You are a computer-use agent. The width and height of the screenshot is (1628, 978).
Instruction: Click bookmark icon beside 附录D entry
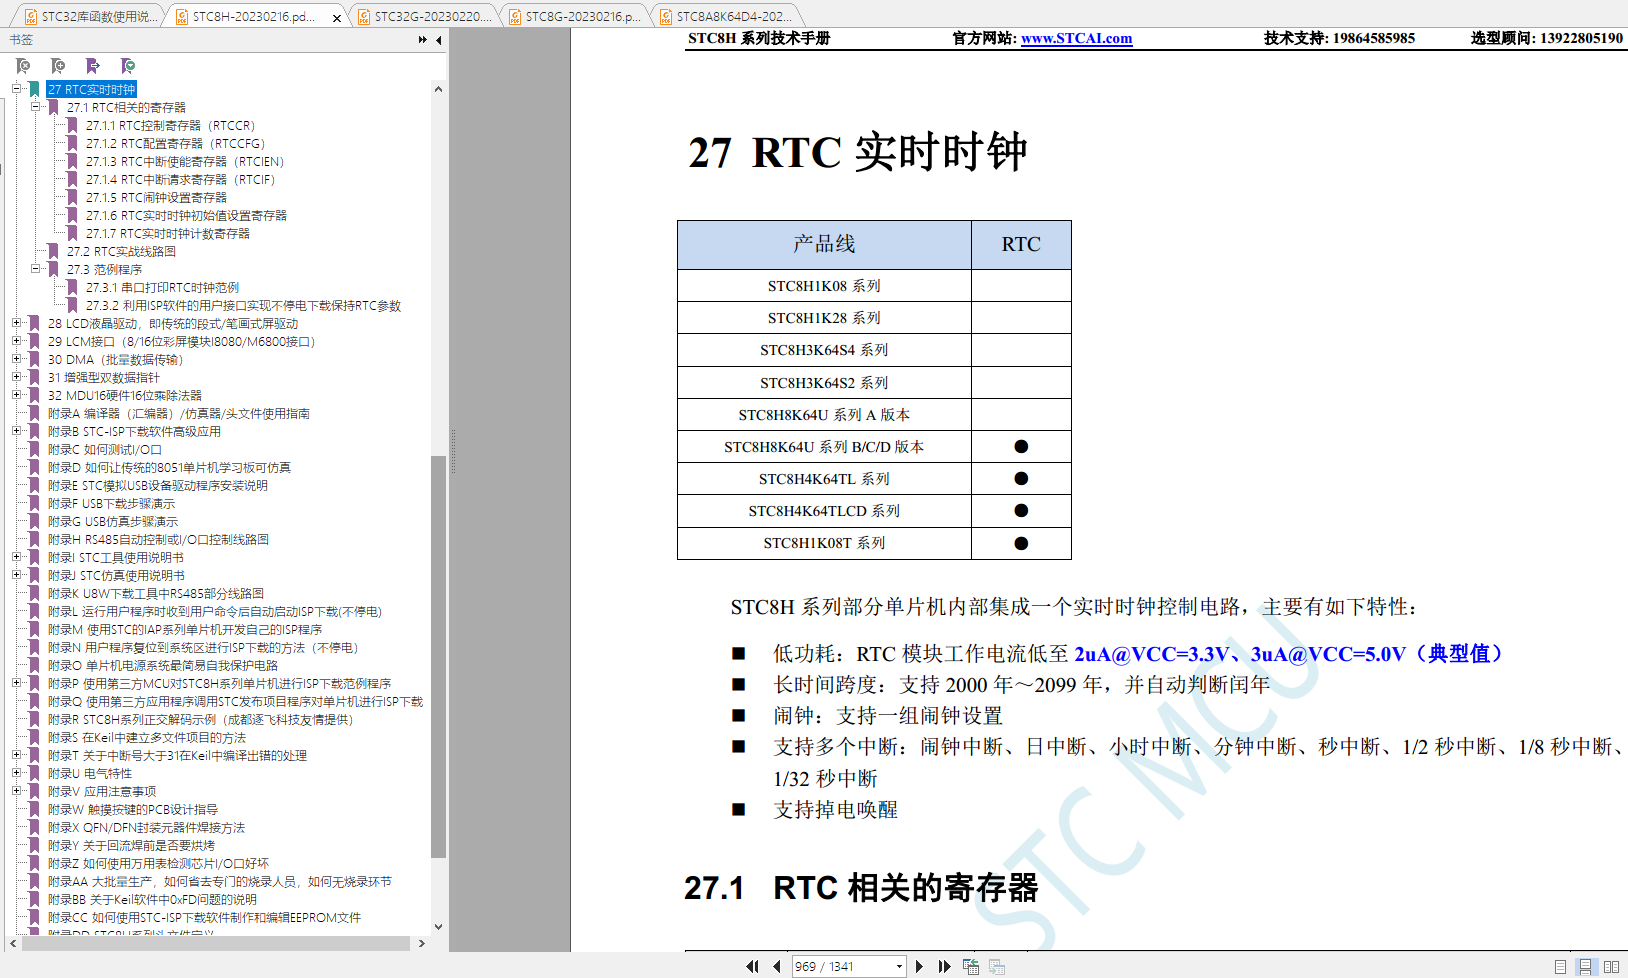pyautogui.click(x=34, y=467)
